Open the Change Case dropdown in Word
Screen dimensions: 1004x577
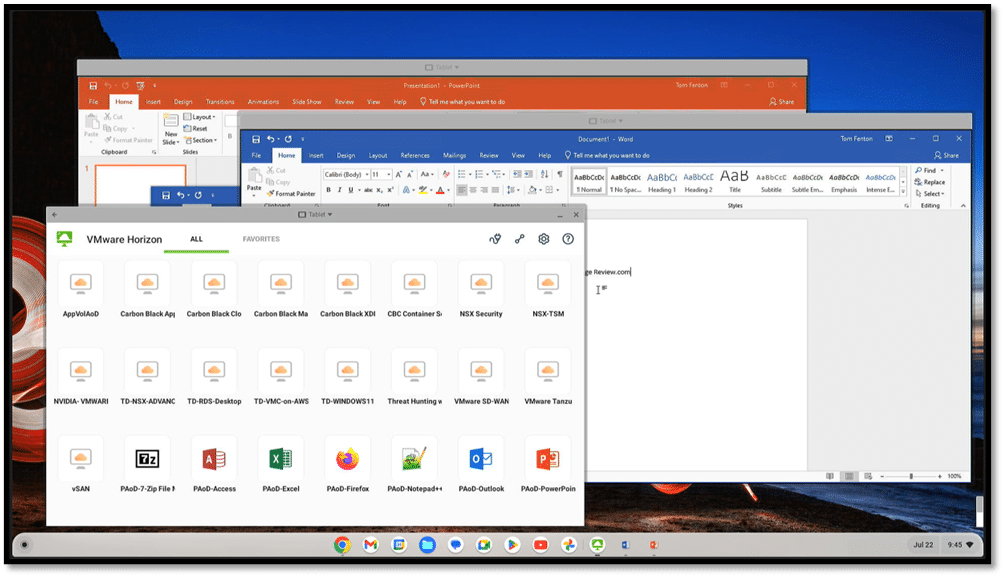[x=426, y=174]
